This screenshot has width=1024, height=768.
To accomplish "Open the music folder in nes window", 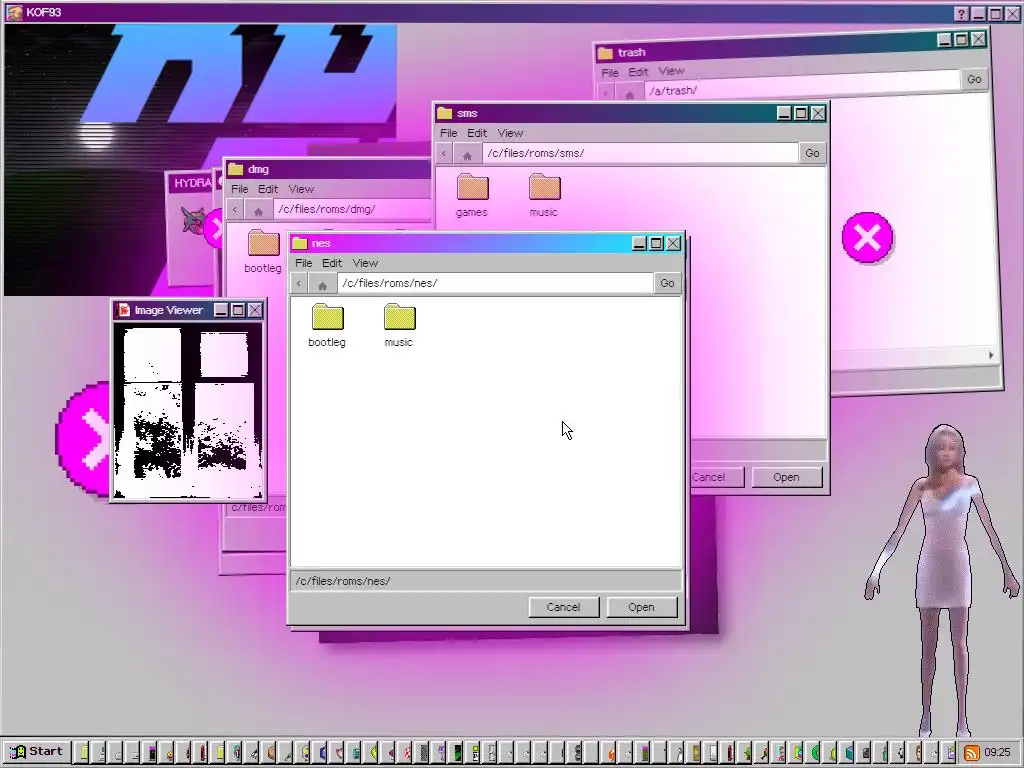I will [399, 325].
